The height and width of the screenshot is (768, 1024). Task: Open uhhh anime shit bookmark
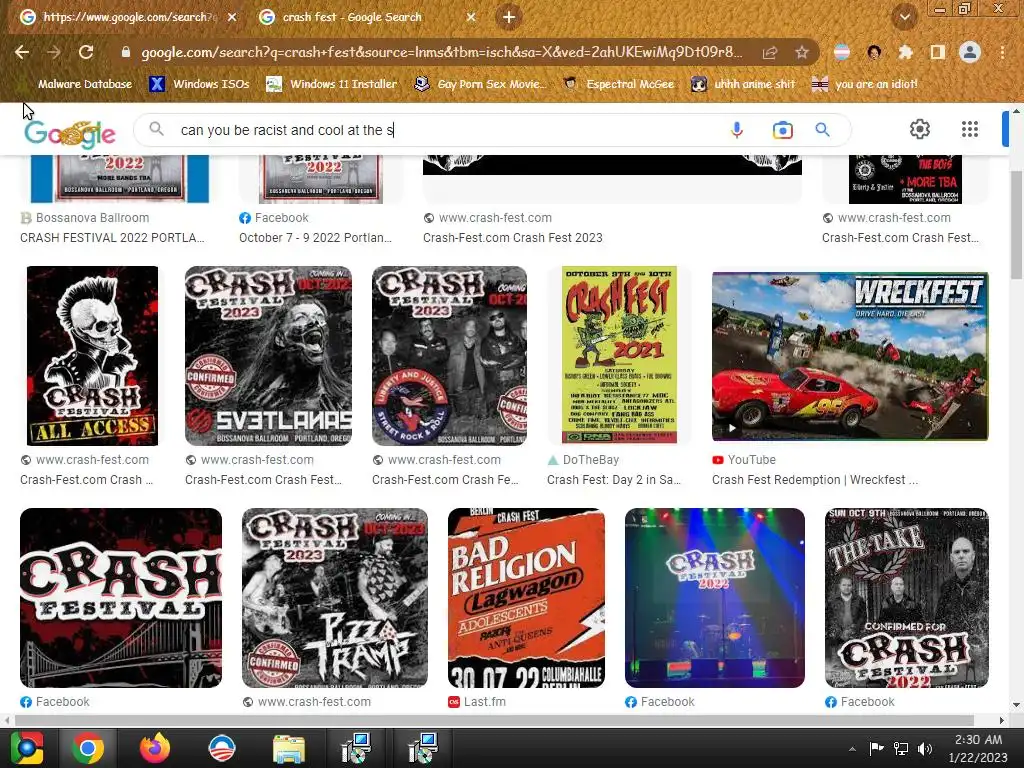743,84
